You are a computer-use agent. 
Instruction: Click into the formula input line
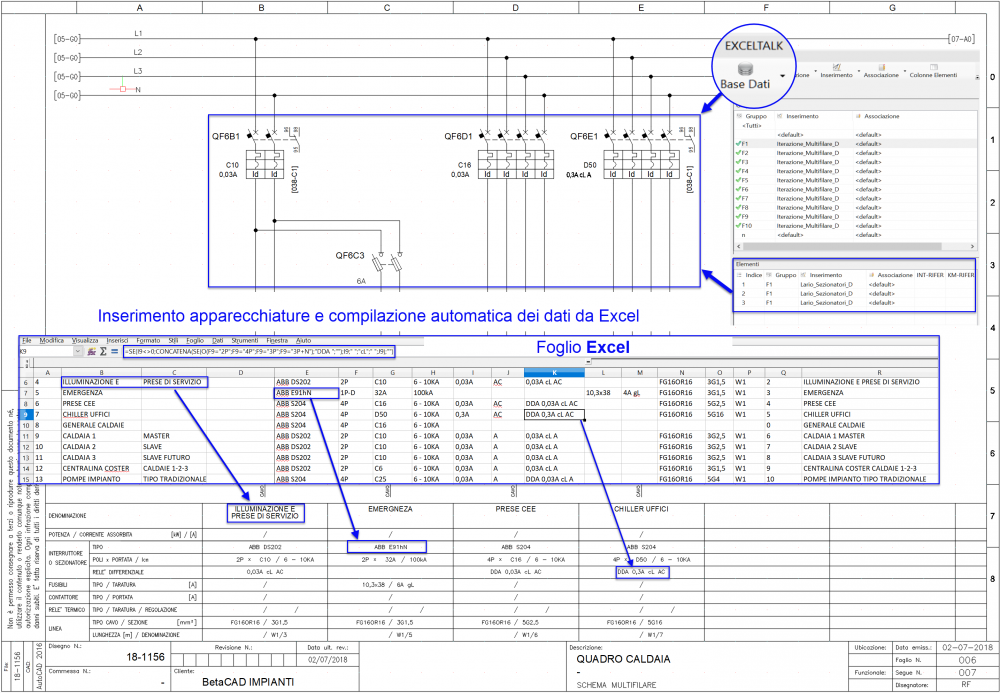coord(261,351)
